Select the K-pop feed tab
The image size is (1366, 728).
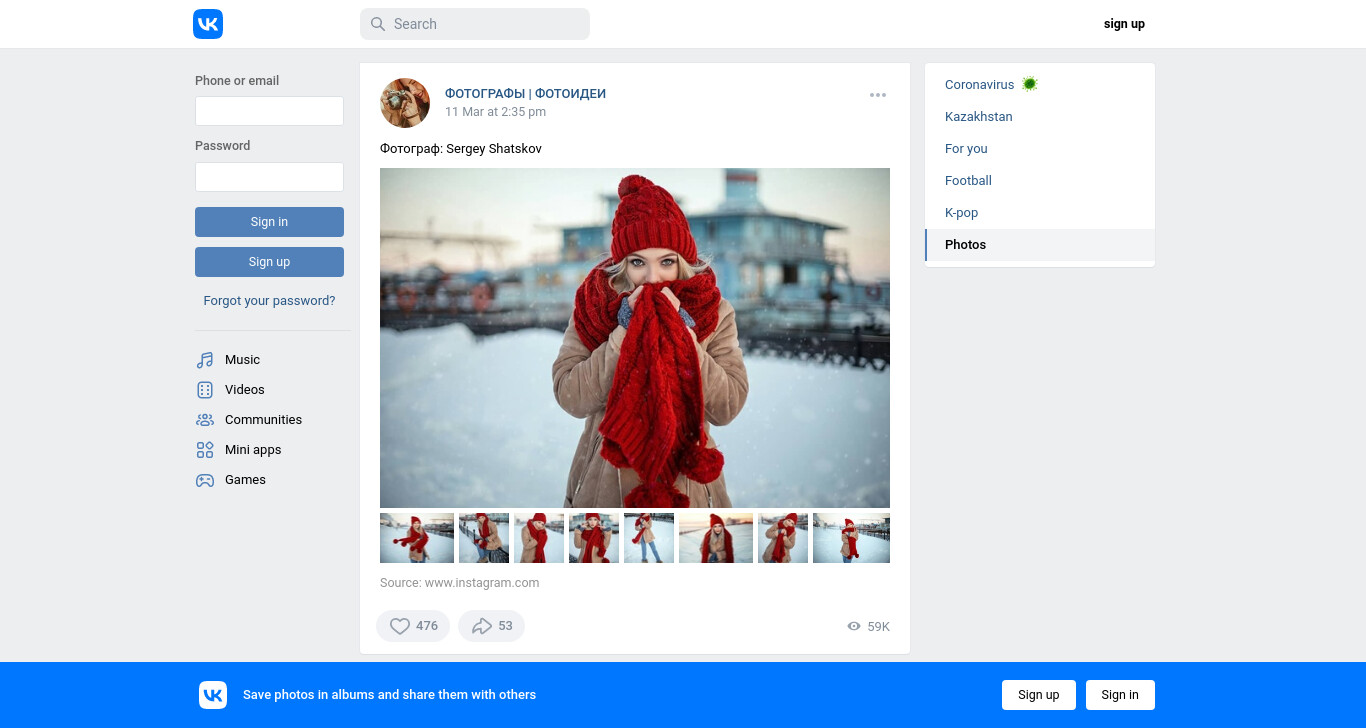[1040, 213]
